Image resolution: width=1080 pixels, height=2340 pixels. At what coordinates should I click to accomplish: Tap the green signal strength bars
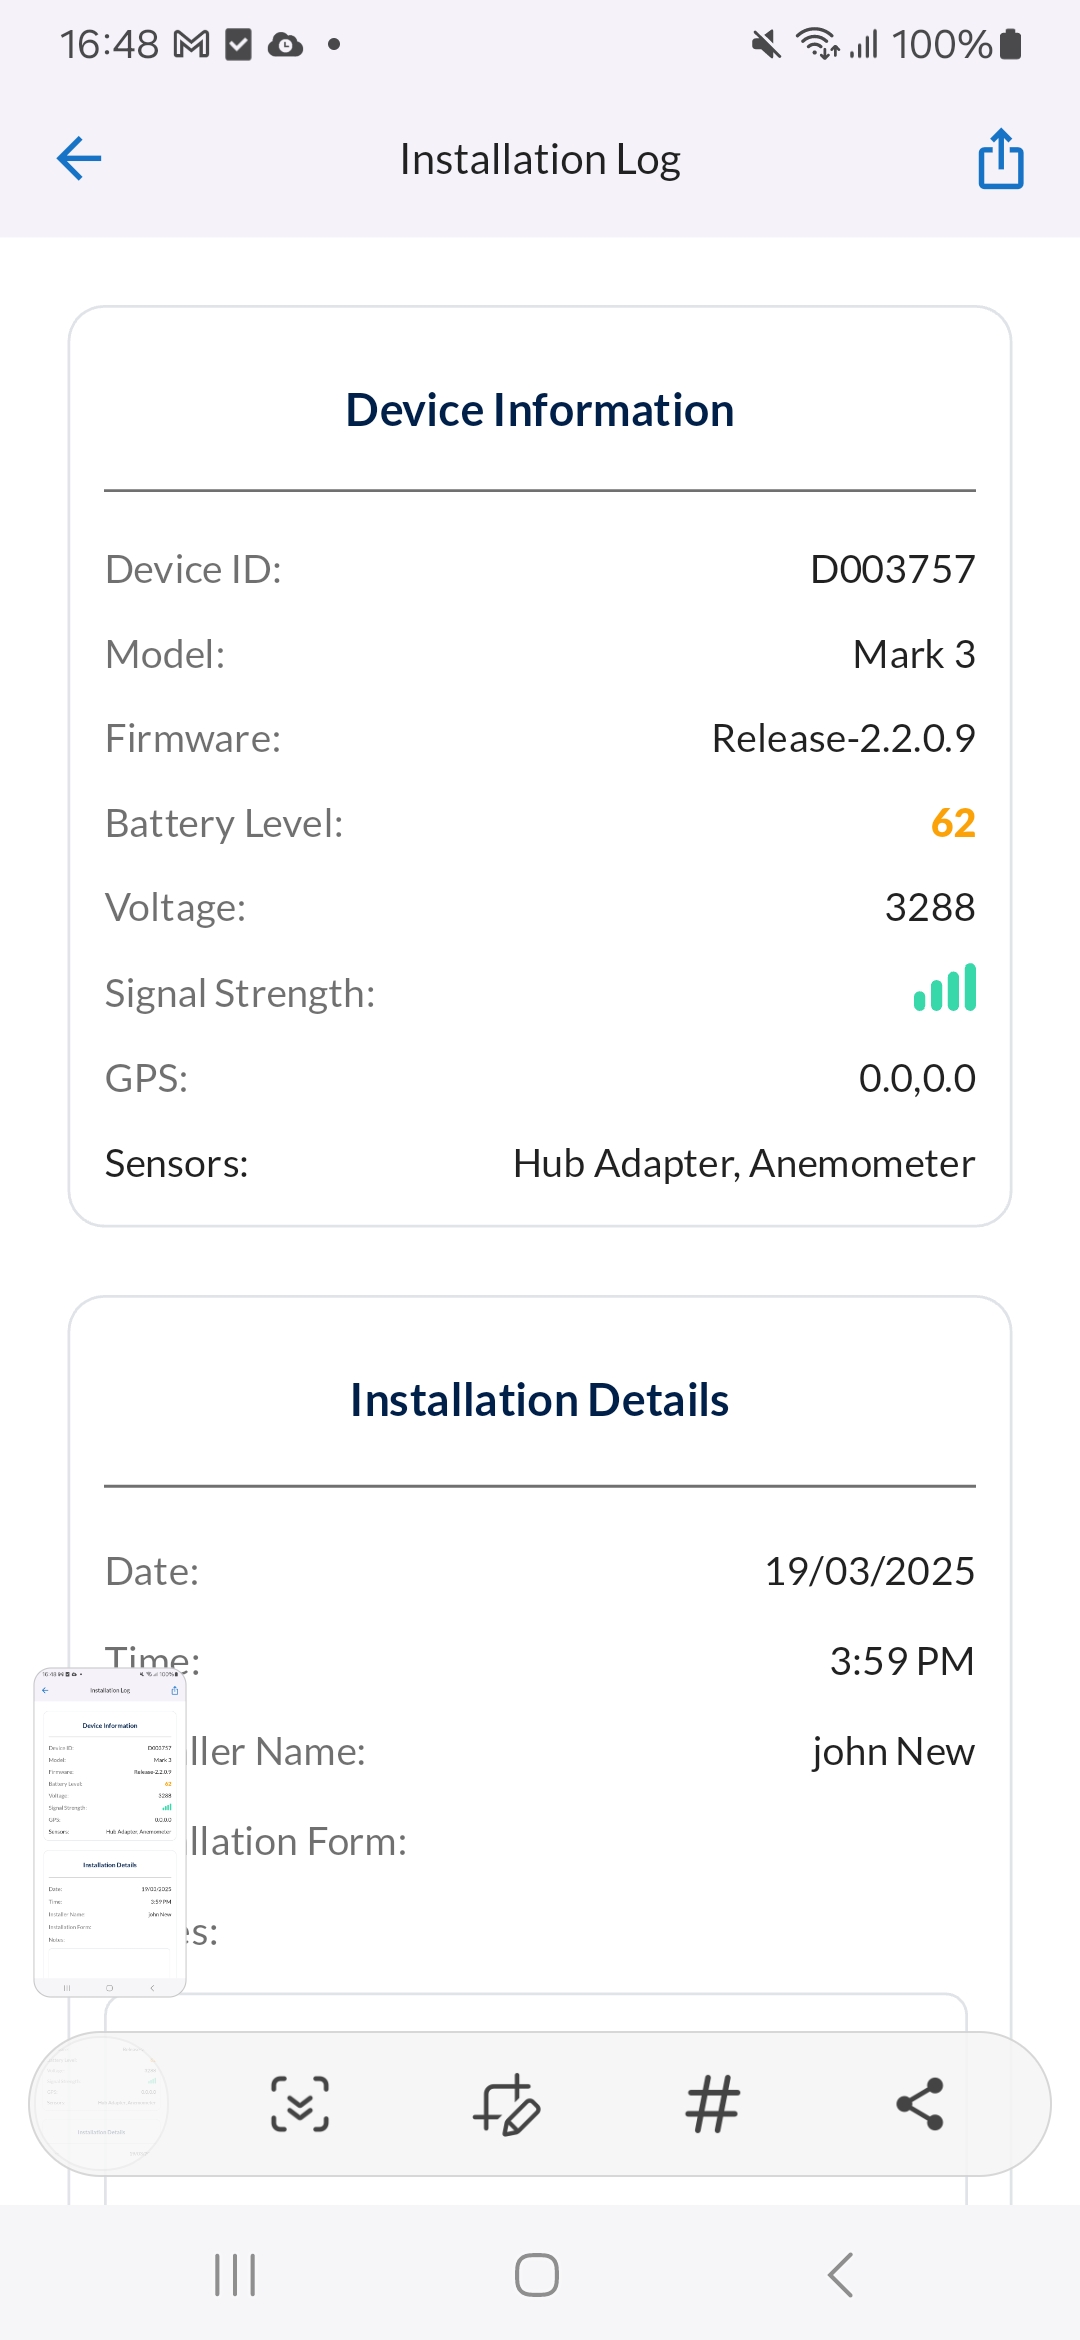[945, 989]
